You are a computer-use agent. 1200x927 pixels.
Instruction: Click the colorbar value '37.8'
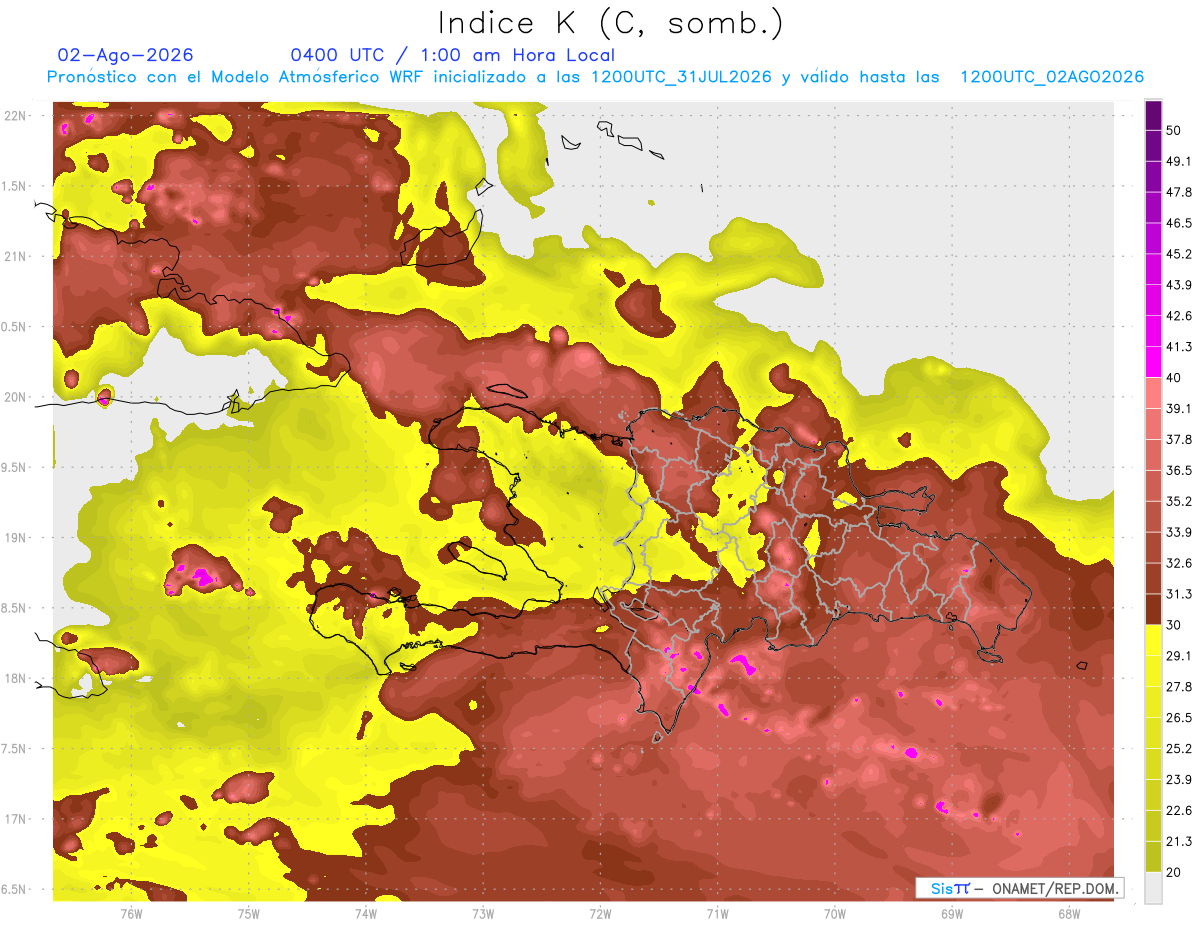1179,439
